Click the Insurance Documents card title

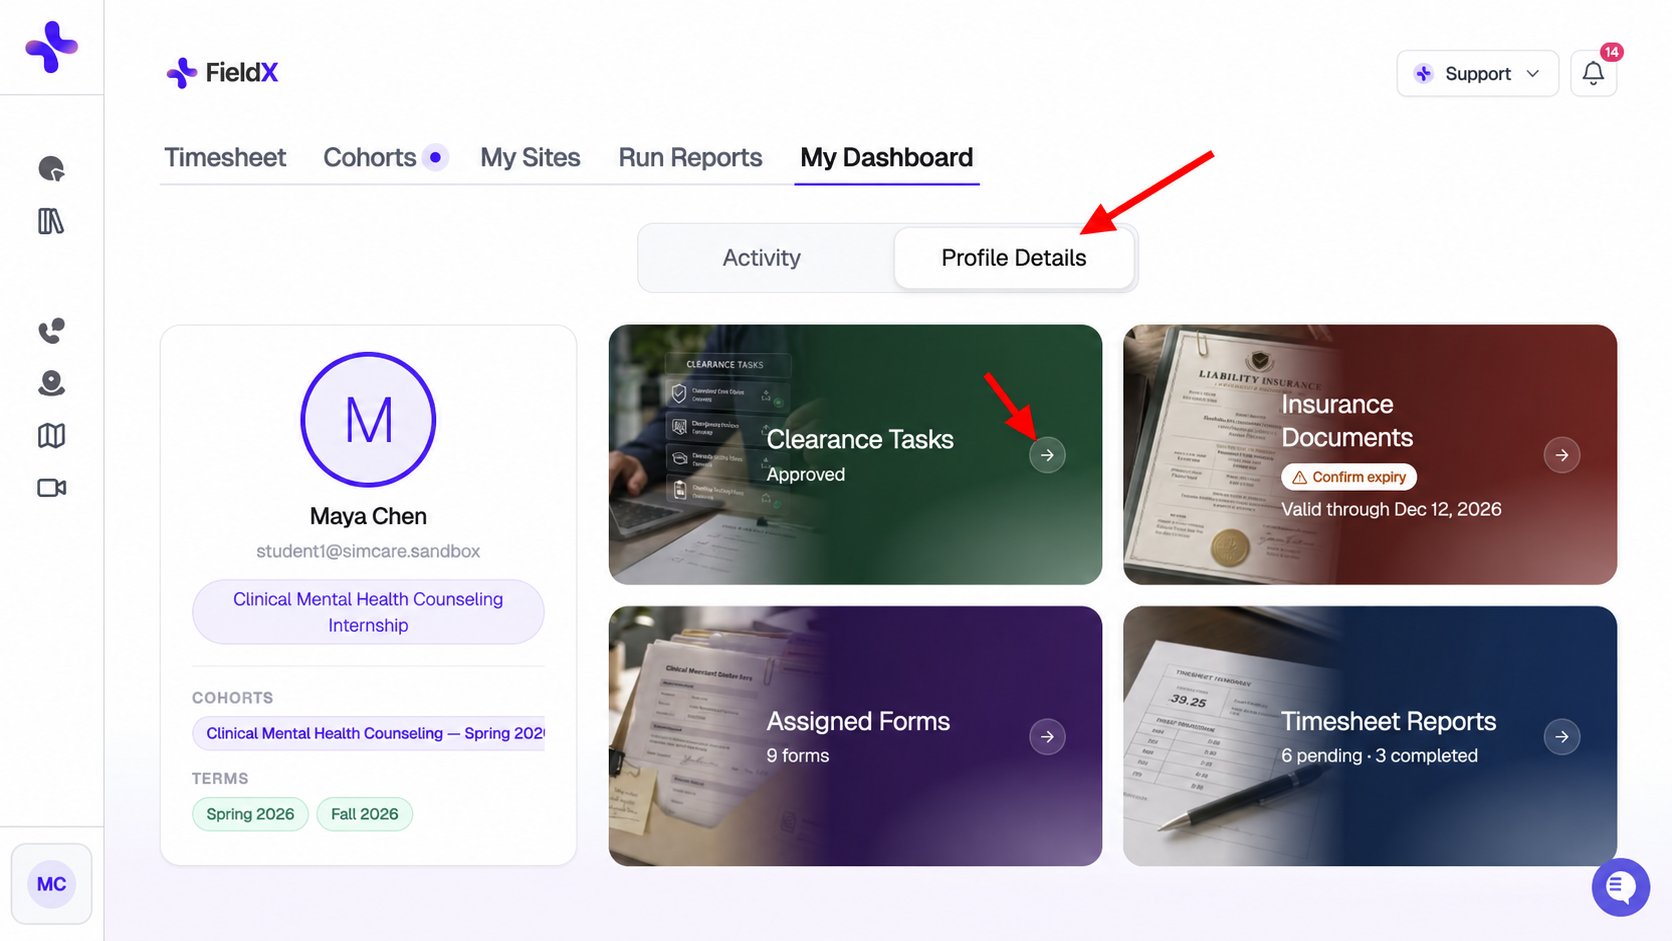(x=1347, y=421)
